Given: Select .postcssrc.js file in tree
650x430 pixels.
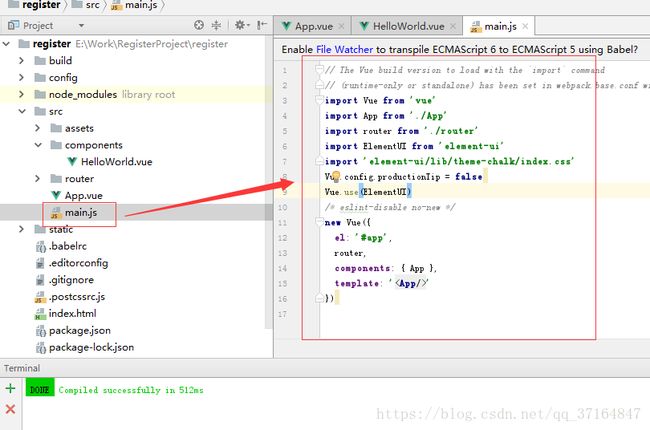Looking at the screenshot, I should coord(77,297).
